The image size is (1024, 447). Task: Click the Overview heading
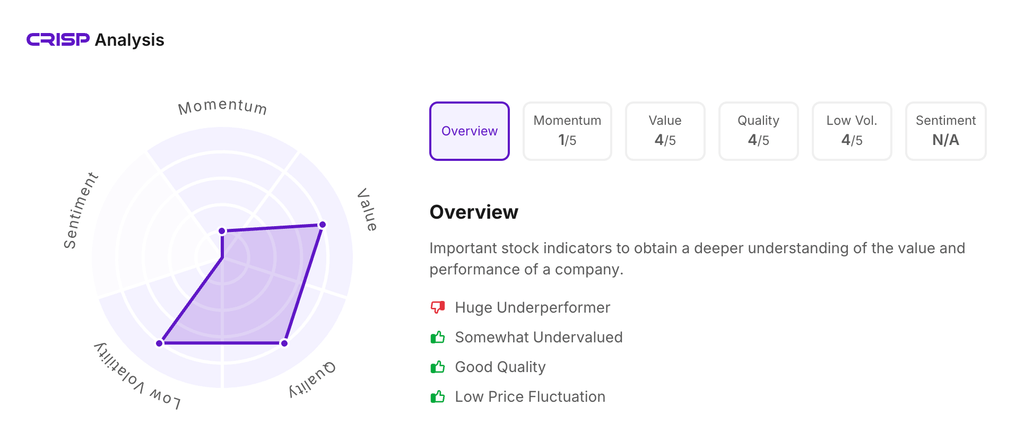click(x=474, y=212)
